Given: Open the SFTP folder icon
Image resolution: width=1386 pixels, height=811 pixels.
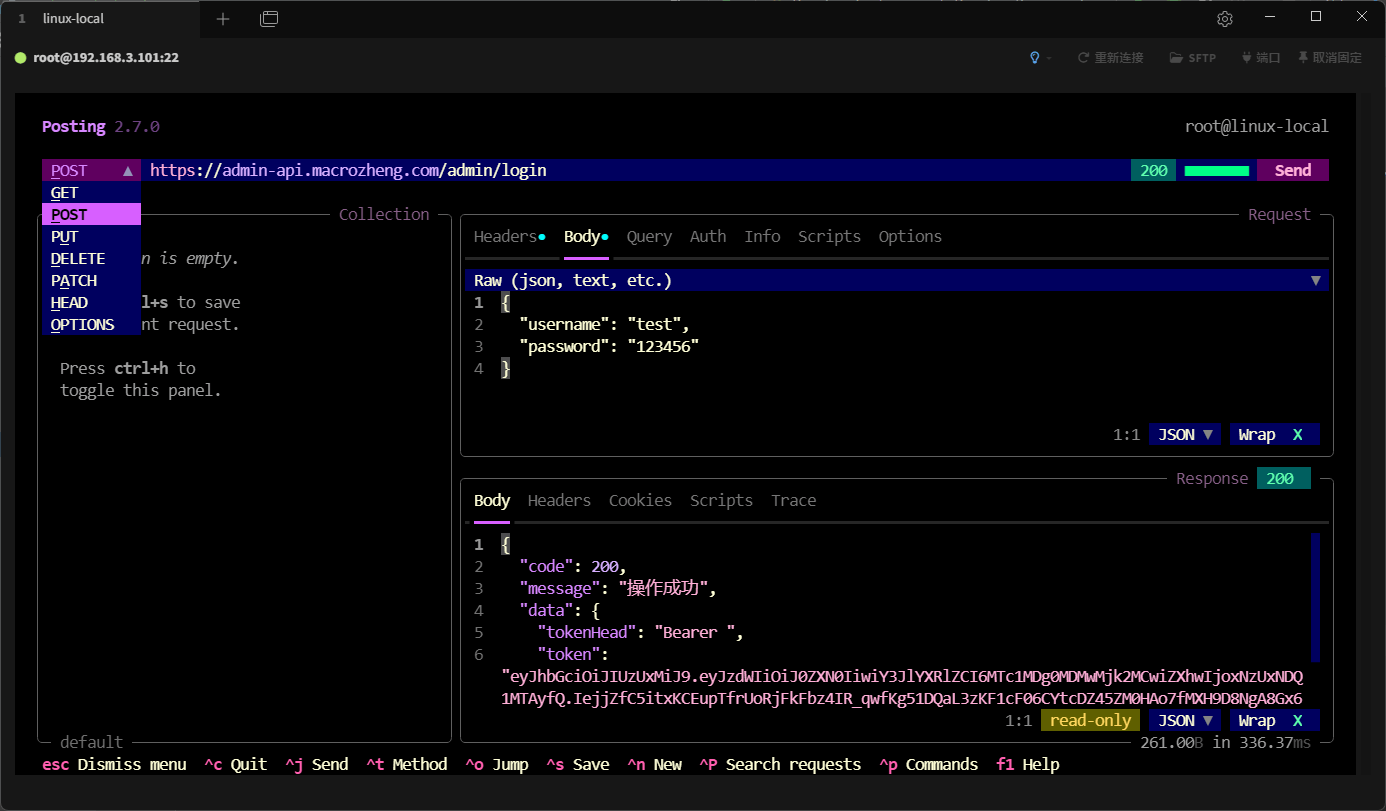Looking at the screenshot, I should (1176, 58).
